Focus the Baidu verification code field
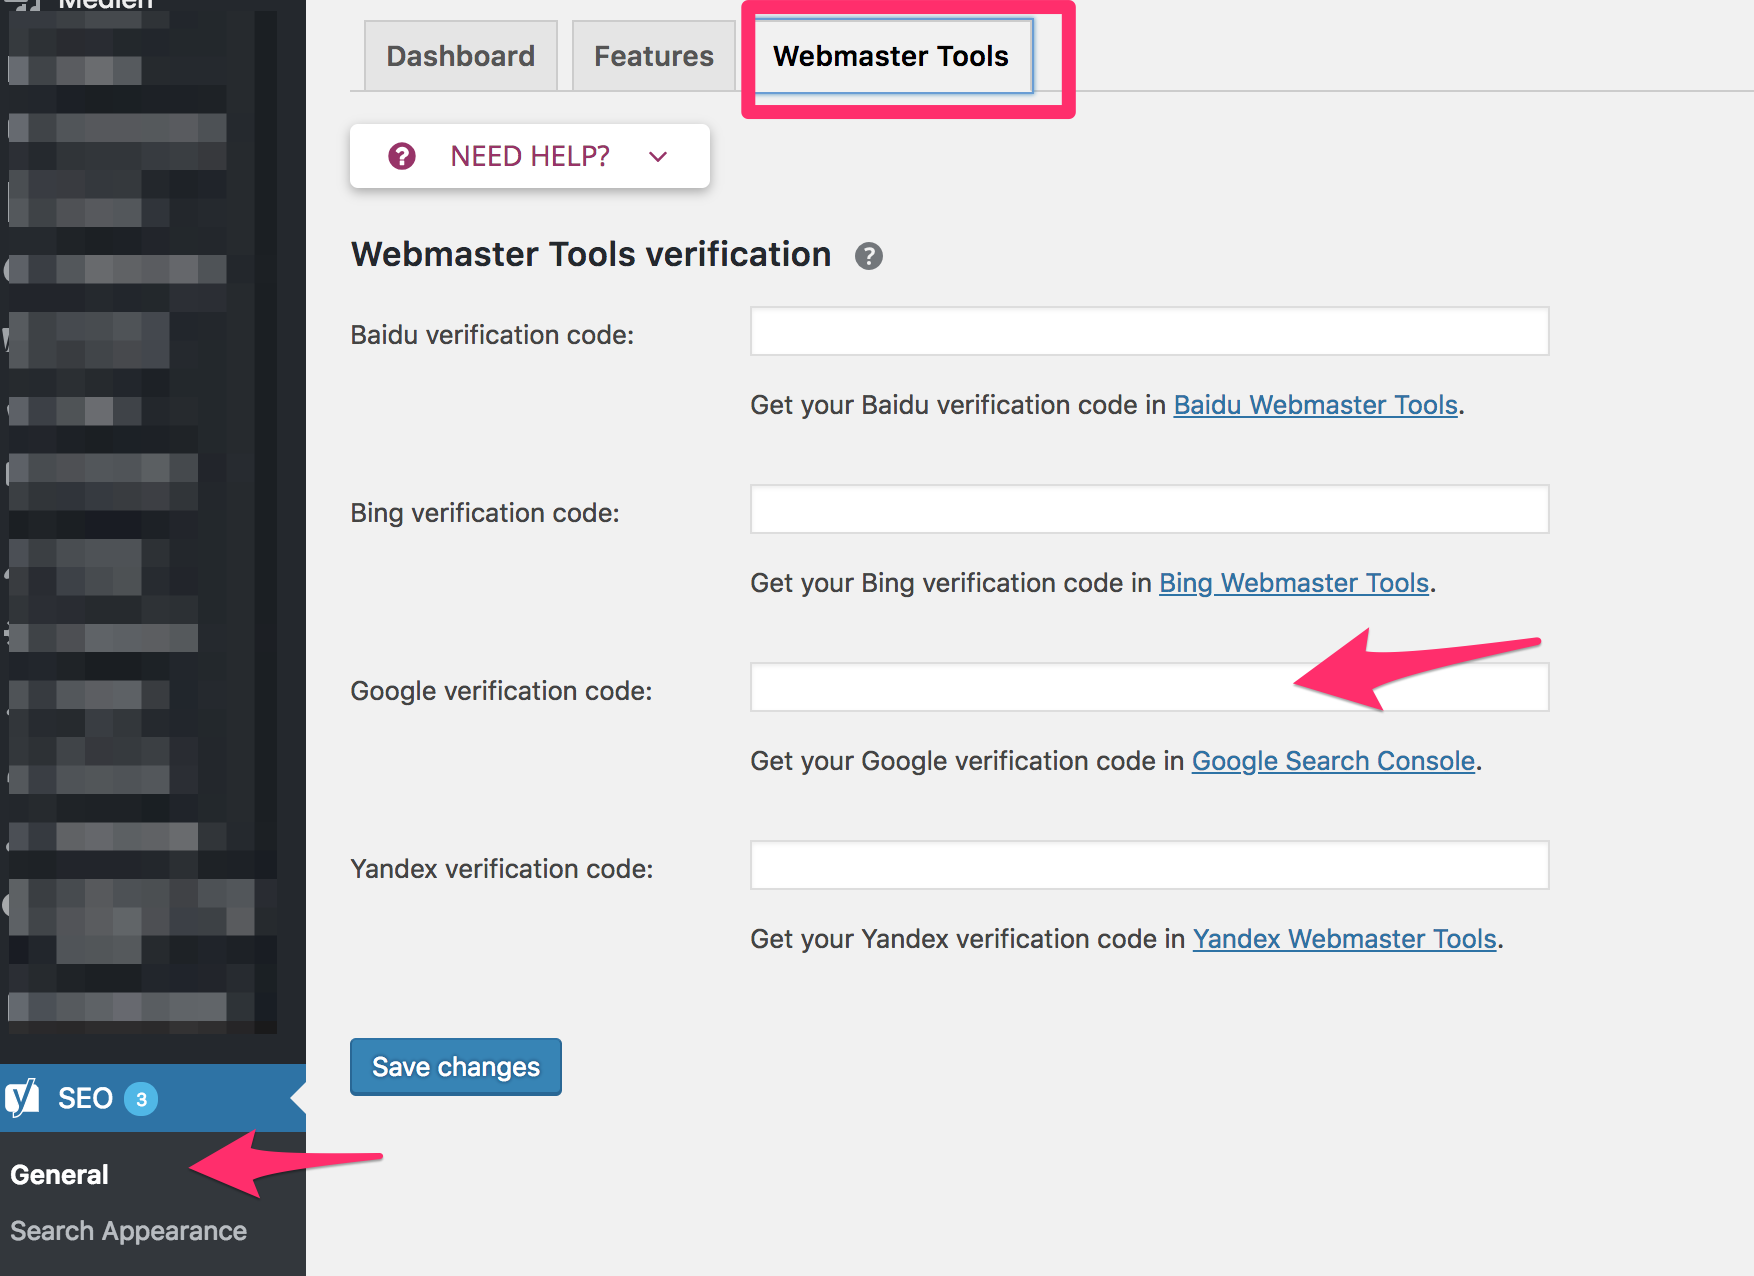The height and width of the screenshot is (1276, 1754). [x=1150, y=331]
